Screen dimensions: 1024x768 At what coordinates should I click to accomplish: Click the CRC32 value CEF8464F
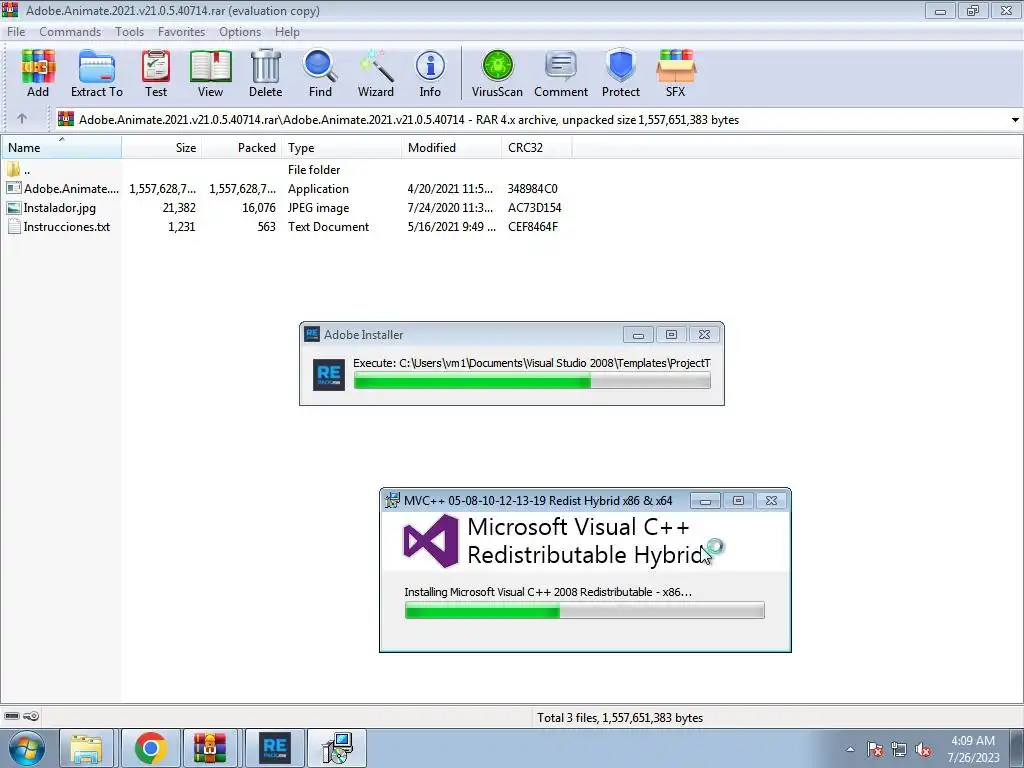pos(533,227)
